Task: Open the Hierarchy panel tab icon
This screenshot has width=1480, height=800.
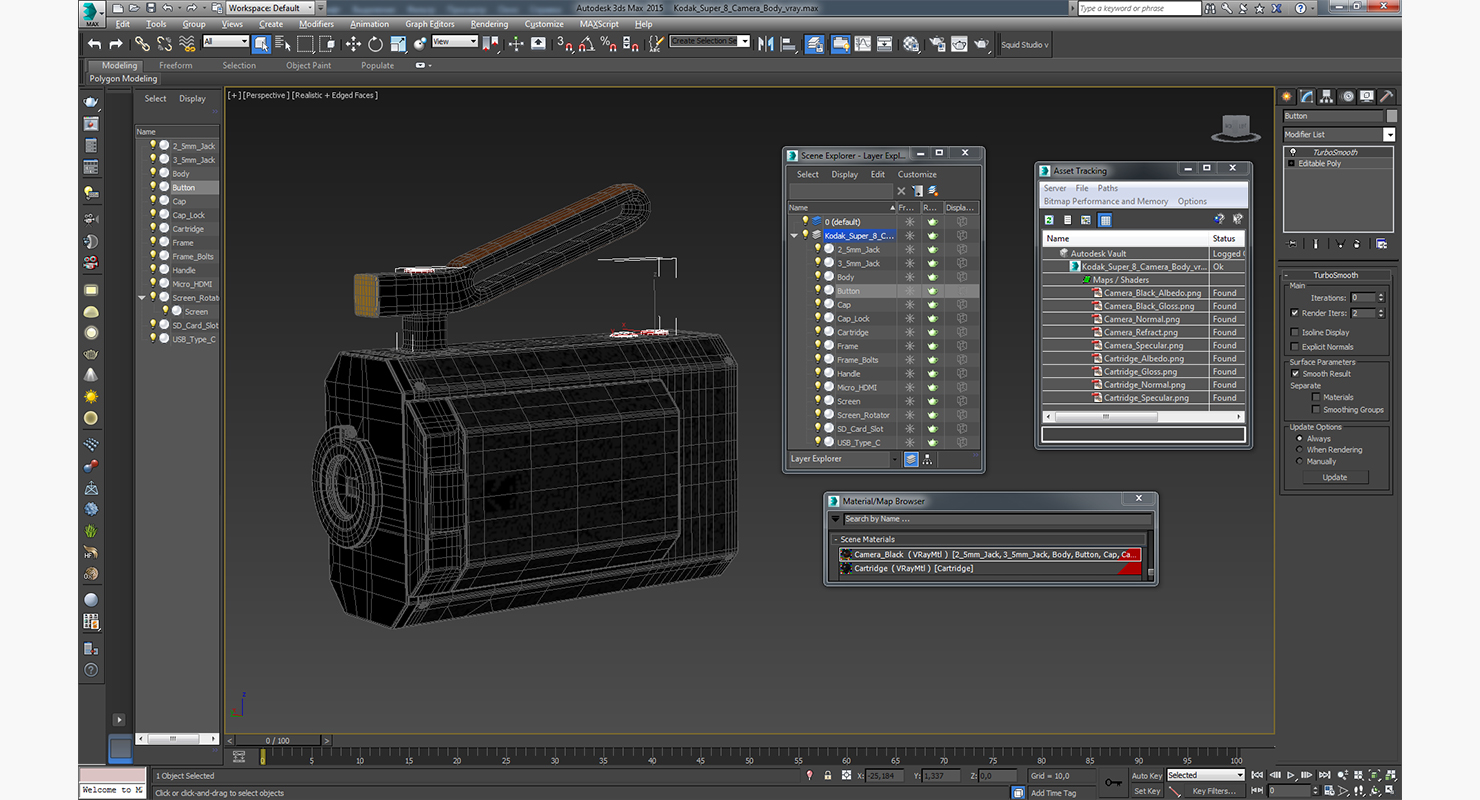Action: [1327, 96]
